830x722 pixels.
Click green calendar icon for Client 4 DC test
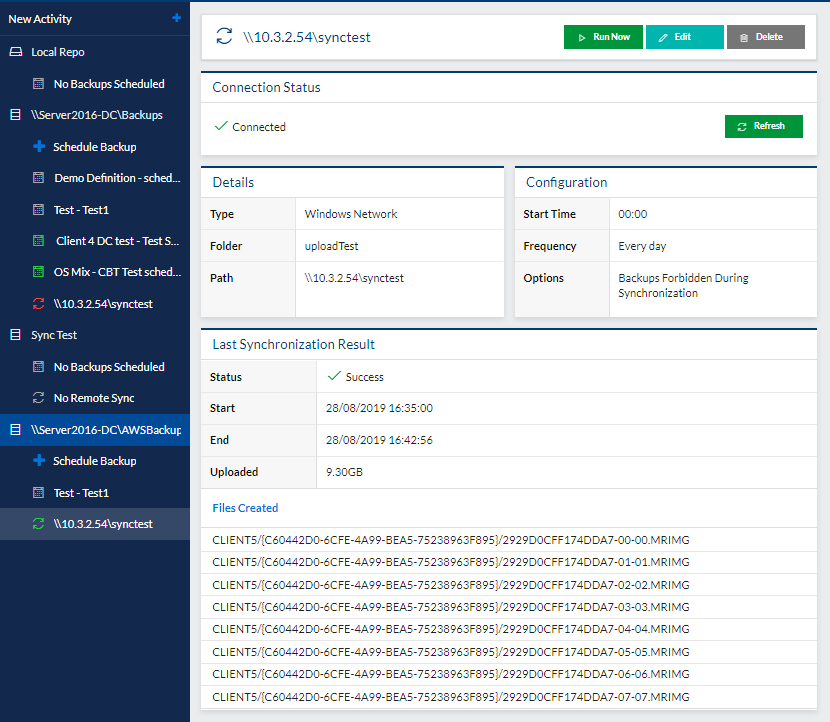(x=39, y=241)
